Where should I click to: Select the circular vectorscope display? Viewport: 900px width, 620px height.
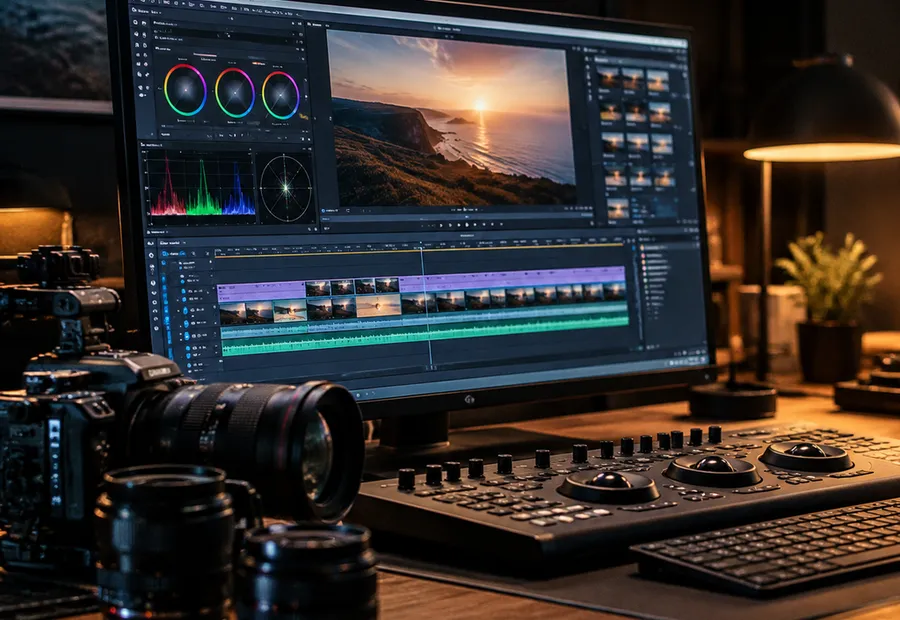(x=285, y=188)
